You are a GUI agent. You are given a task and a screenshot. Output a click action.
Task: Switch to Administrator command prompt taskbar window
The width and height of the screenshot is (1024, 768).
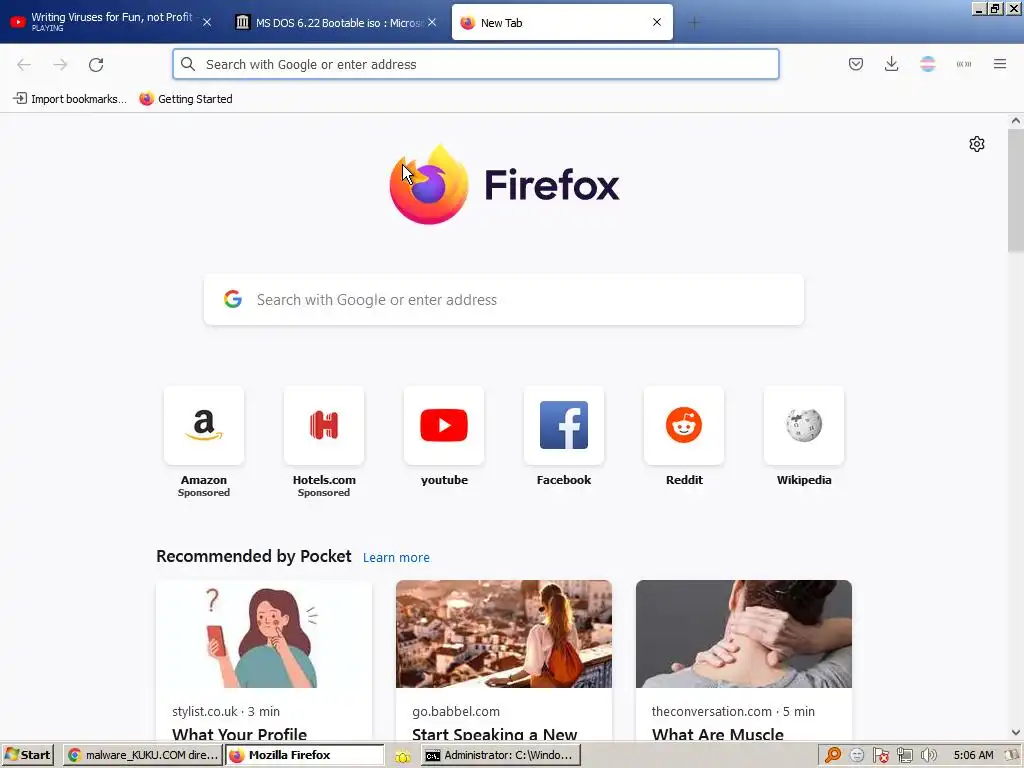[500, 755]
